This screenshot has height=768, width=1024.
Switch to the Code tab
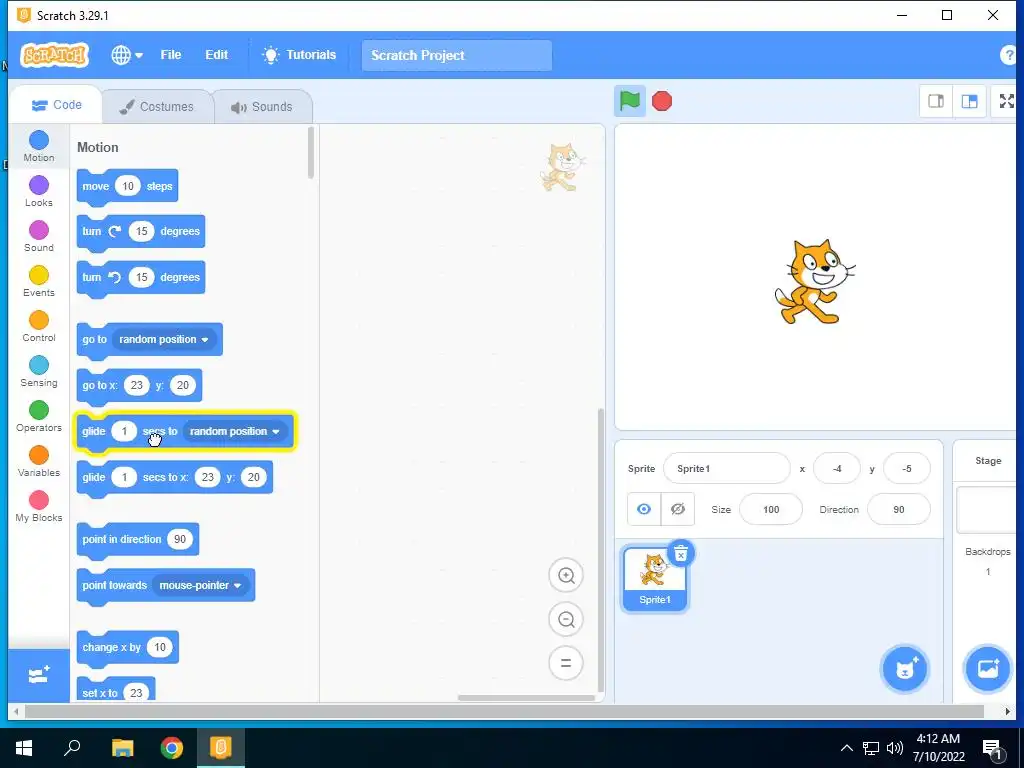(57, 105)
